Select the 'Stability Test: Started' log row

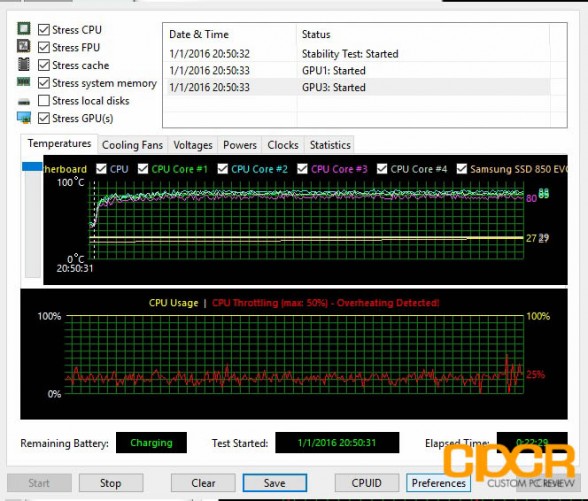358,54
